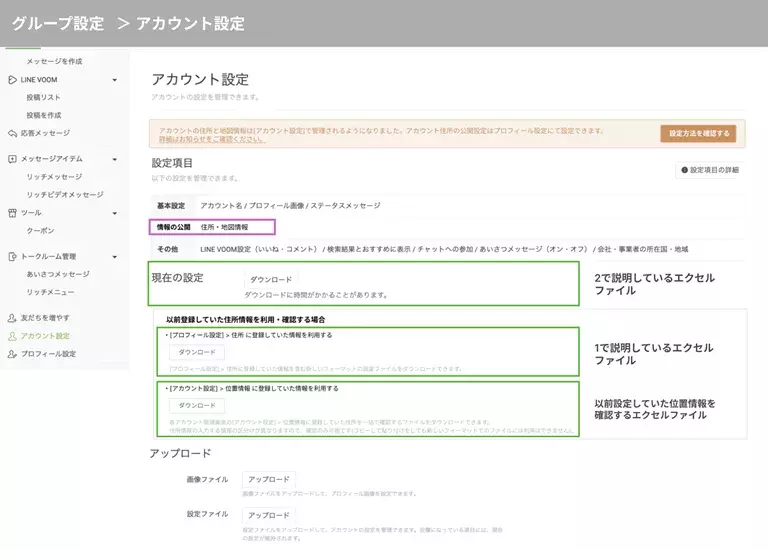
Task: Click the プロフィール設定 person icon in sidebar
Action: (12, 354)
